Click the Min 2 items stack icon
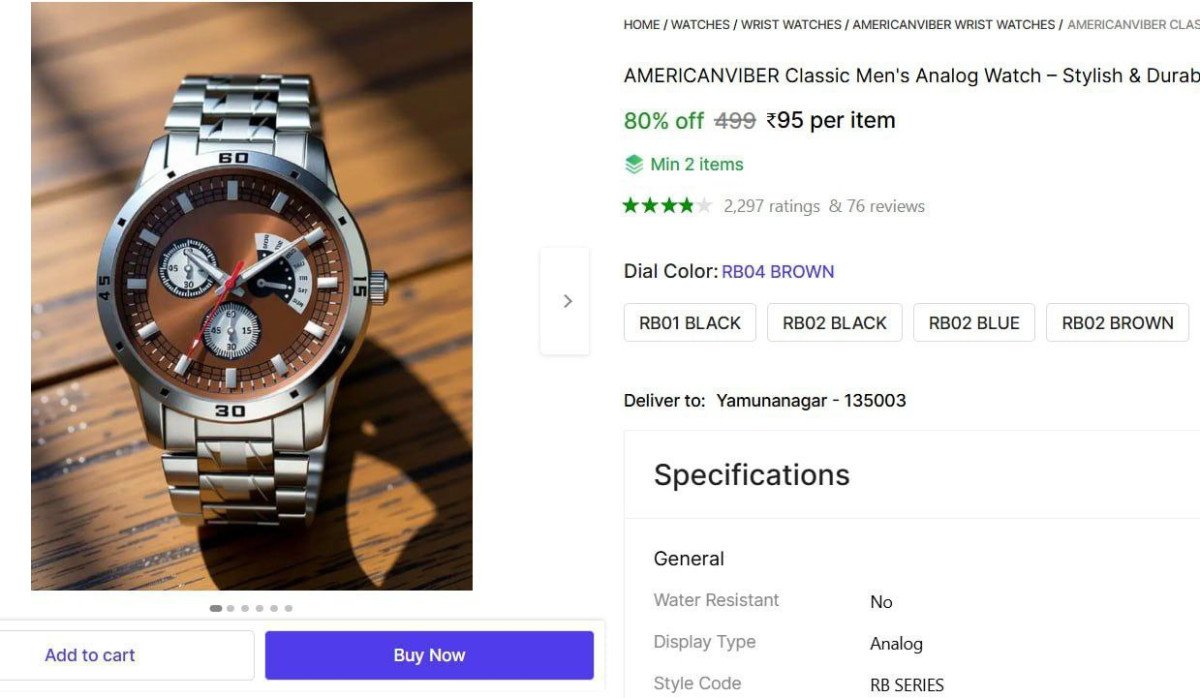The width and height of the screenshot is (1200, 698). point(634,164)
